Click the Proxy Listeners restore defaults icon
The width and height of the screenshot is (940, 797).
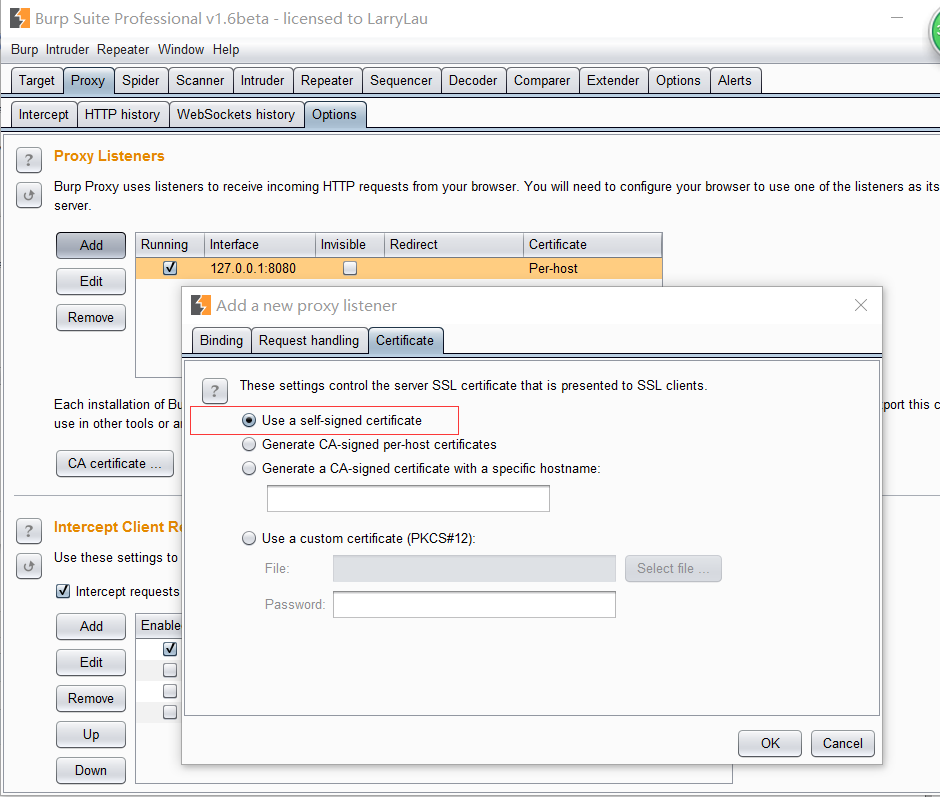coord(29,195)
